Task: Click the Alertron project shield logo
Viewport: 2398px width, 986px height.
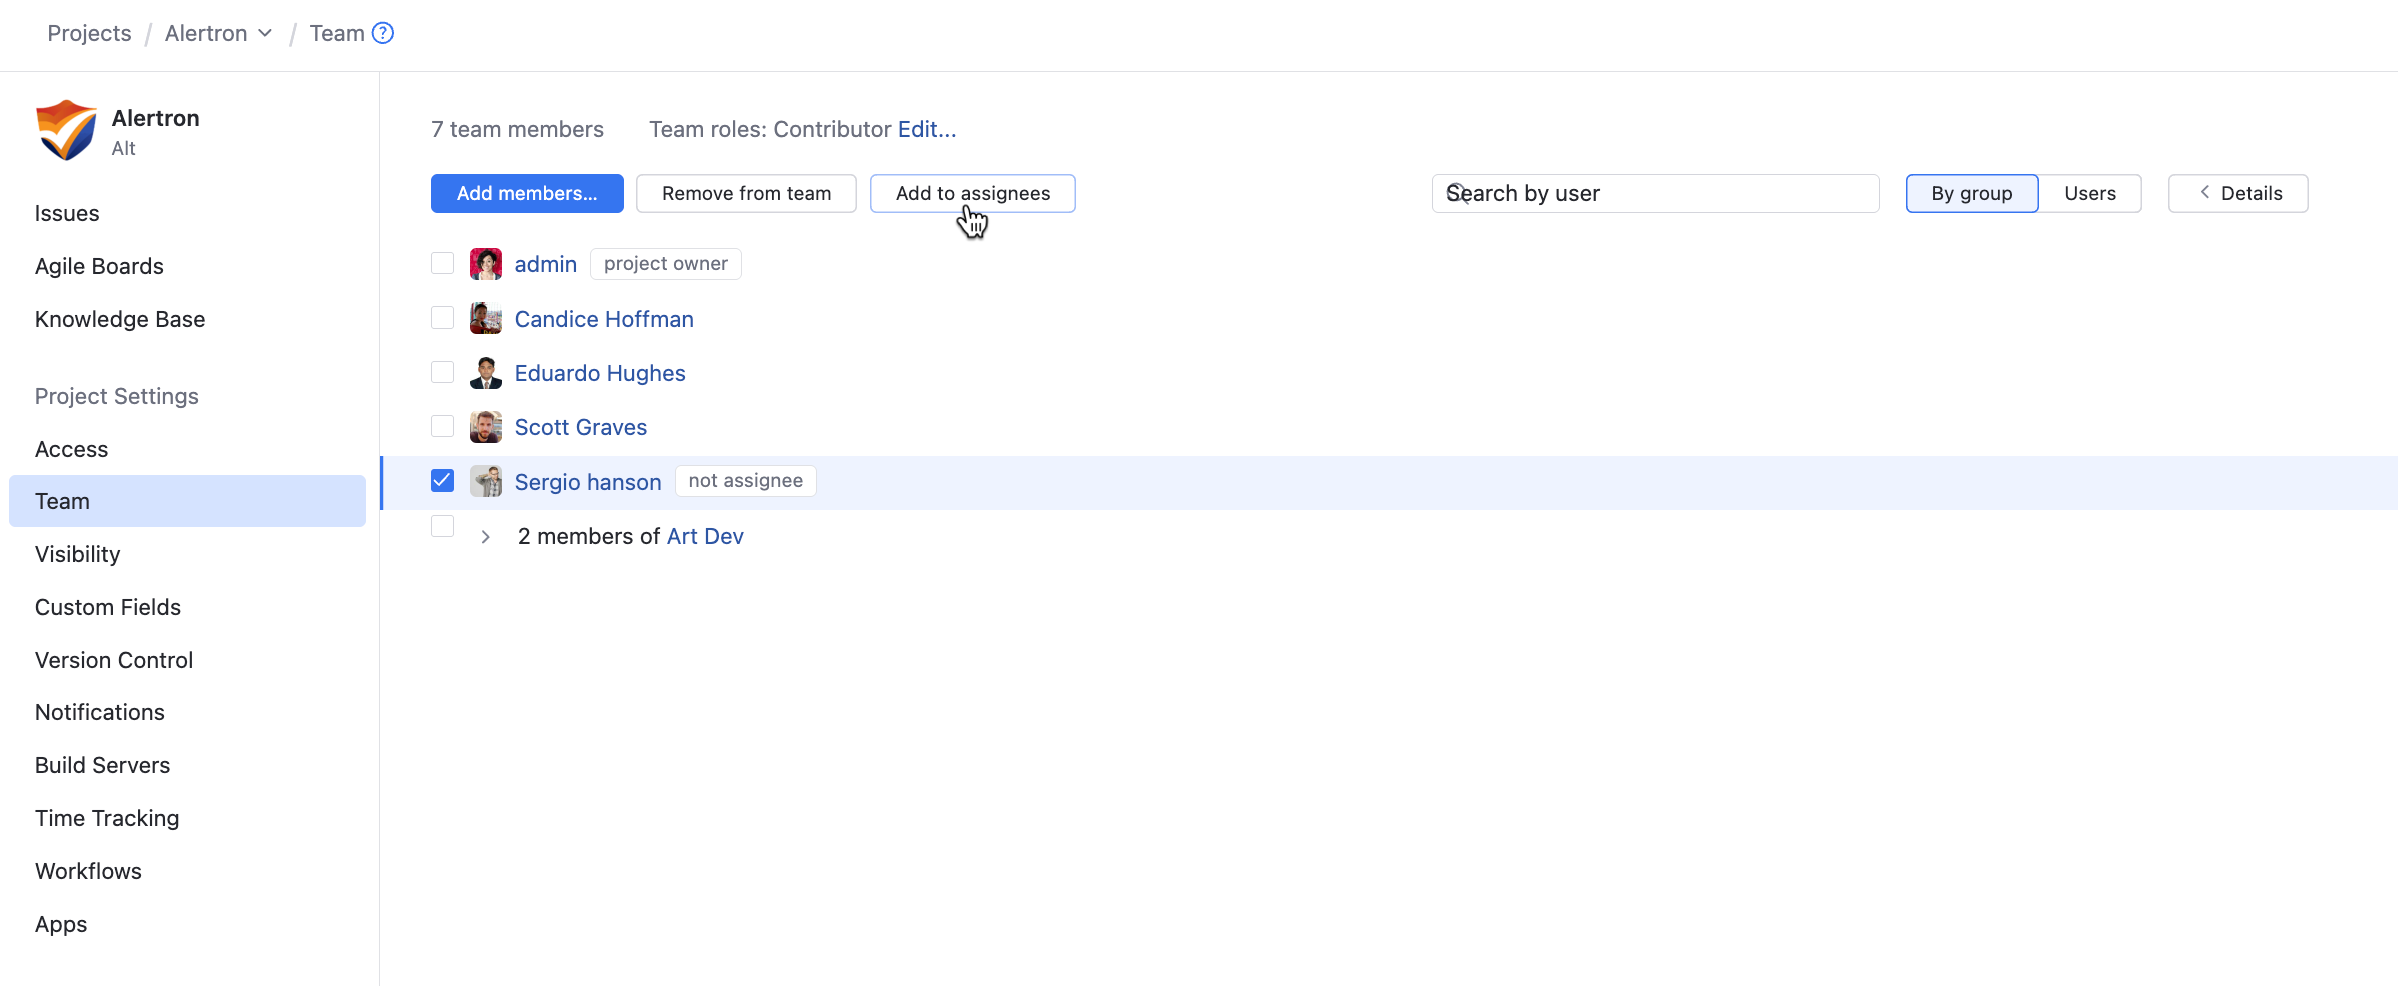Action: pyautogui.click(x=66, y=130)
